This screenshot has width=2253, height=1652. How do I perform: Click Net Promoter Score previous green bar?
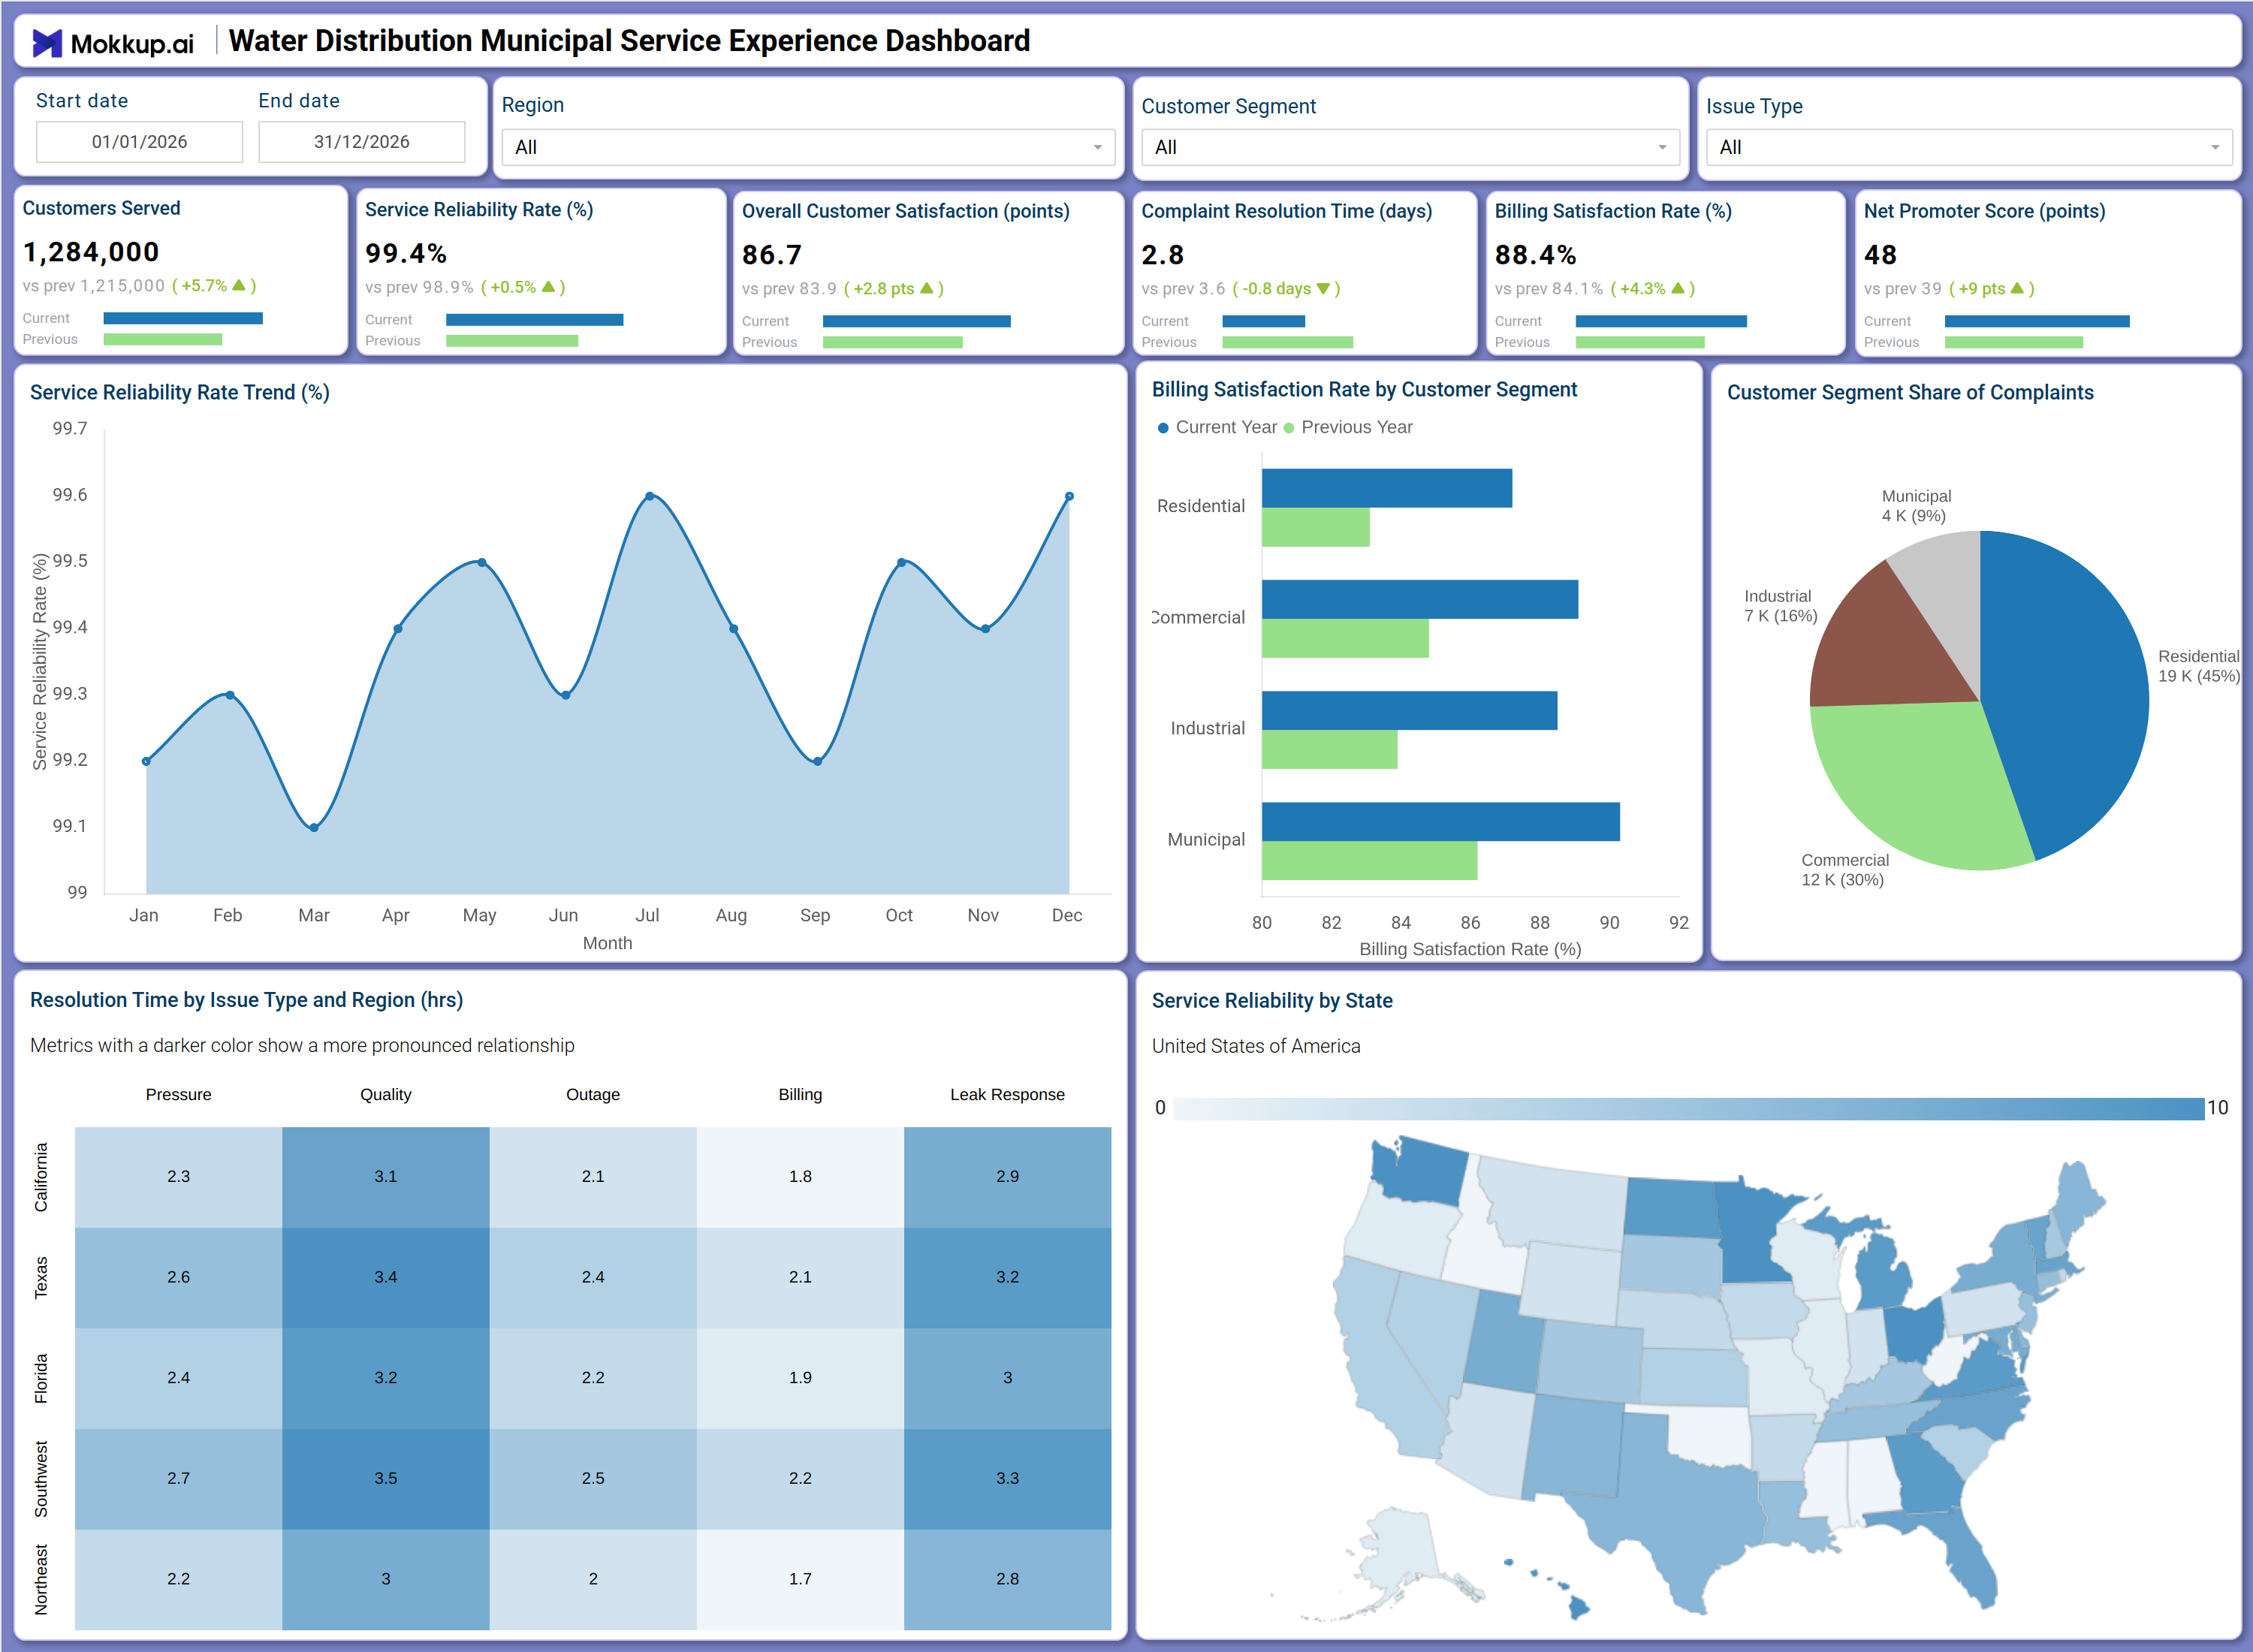pyautogui.click(x=2013, y=342)
